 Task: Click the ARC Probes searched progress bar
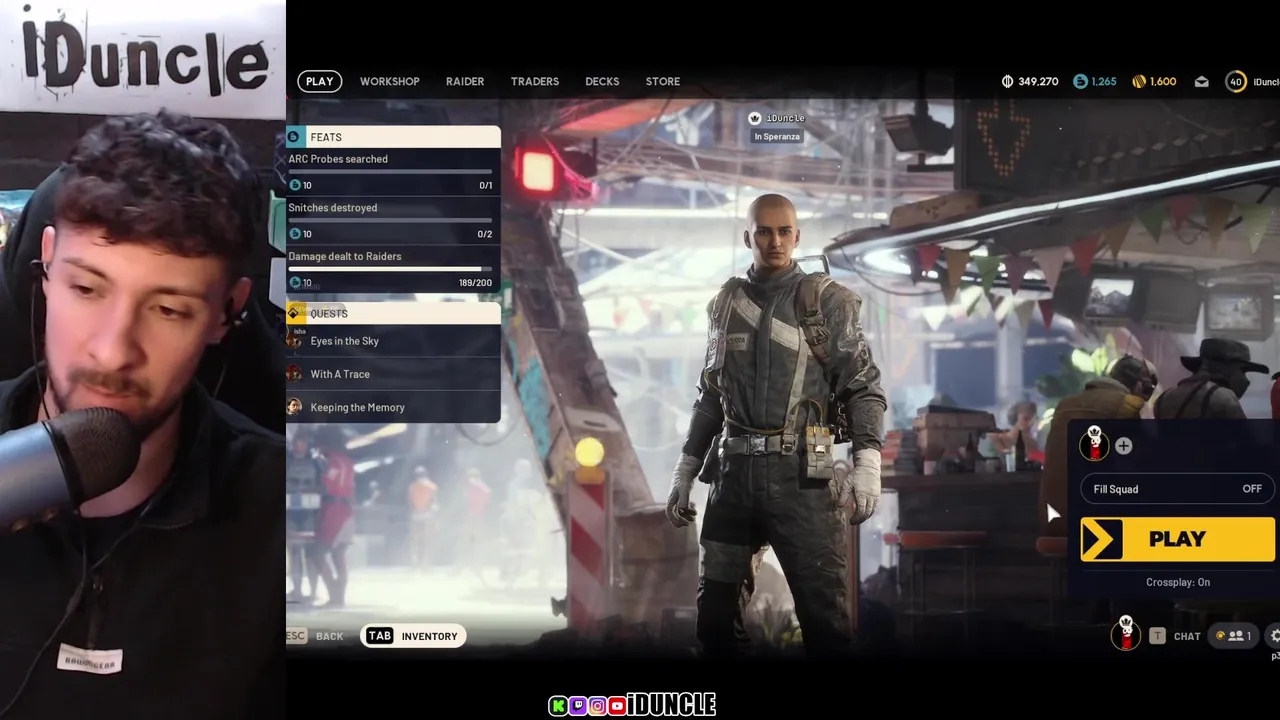390,171
